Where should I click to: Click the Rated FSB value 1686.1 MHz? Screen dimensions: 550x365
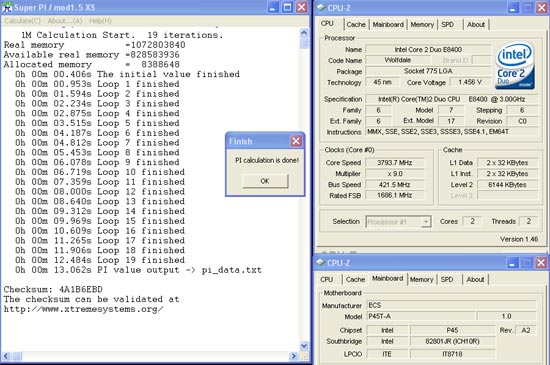(x=395, y=195)
